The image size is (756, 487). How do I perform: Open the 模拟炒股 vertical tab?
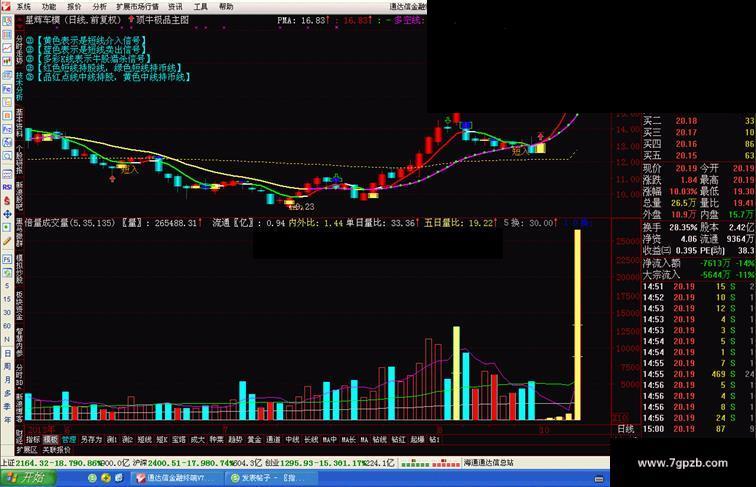pyautogui.click(x=19, y=269)
